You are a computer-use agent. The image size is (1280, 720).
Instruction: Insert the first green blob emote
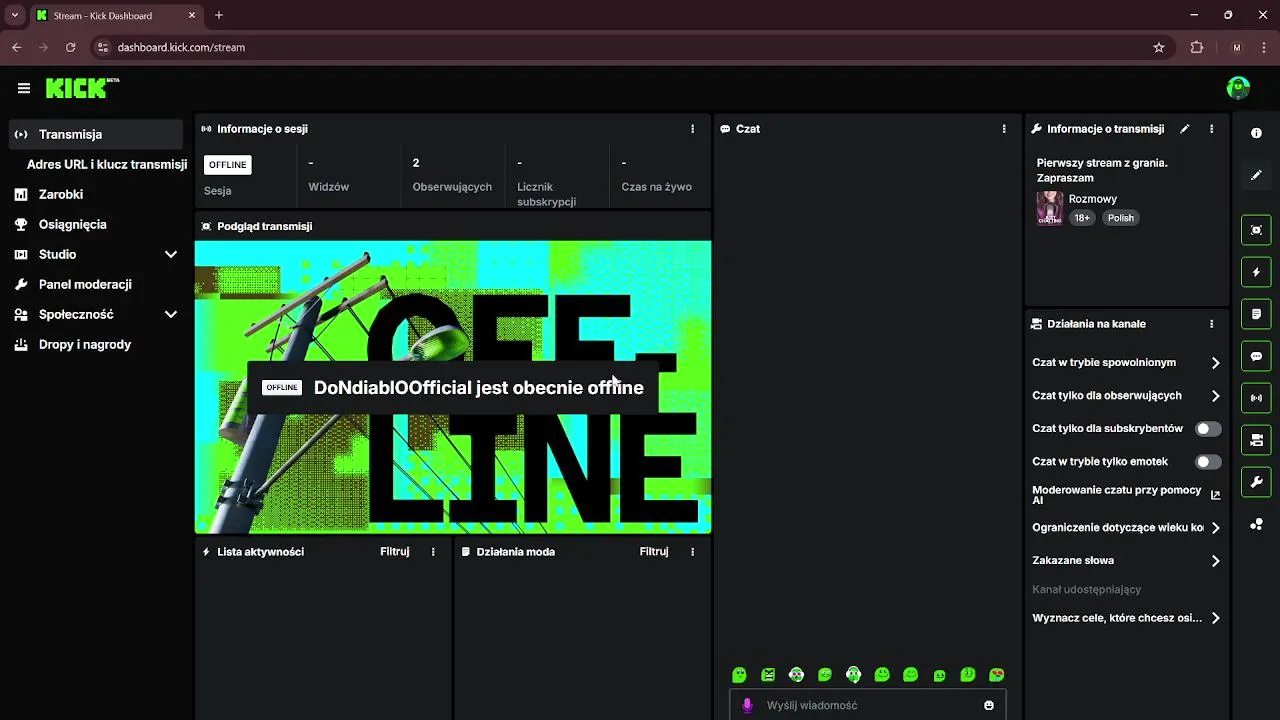(739, 675)
